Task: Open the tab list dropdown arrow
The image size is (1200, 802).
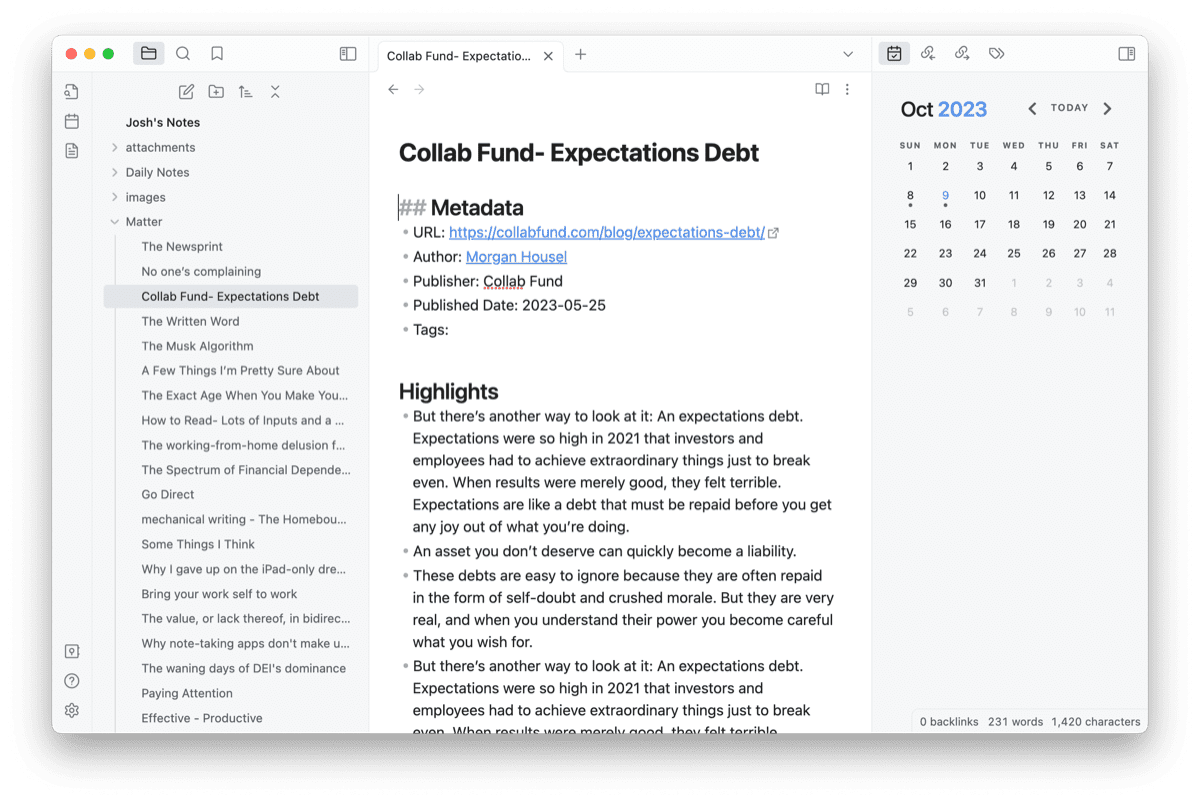Action: pos(848,54)
